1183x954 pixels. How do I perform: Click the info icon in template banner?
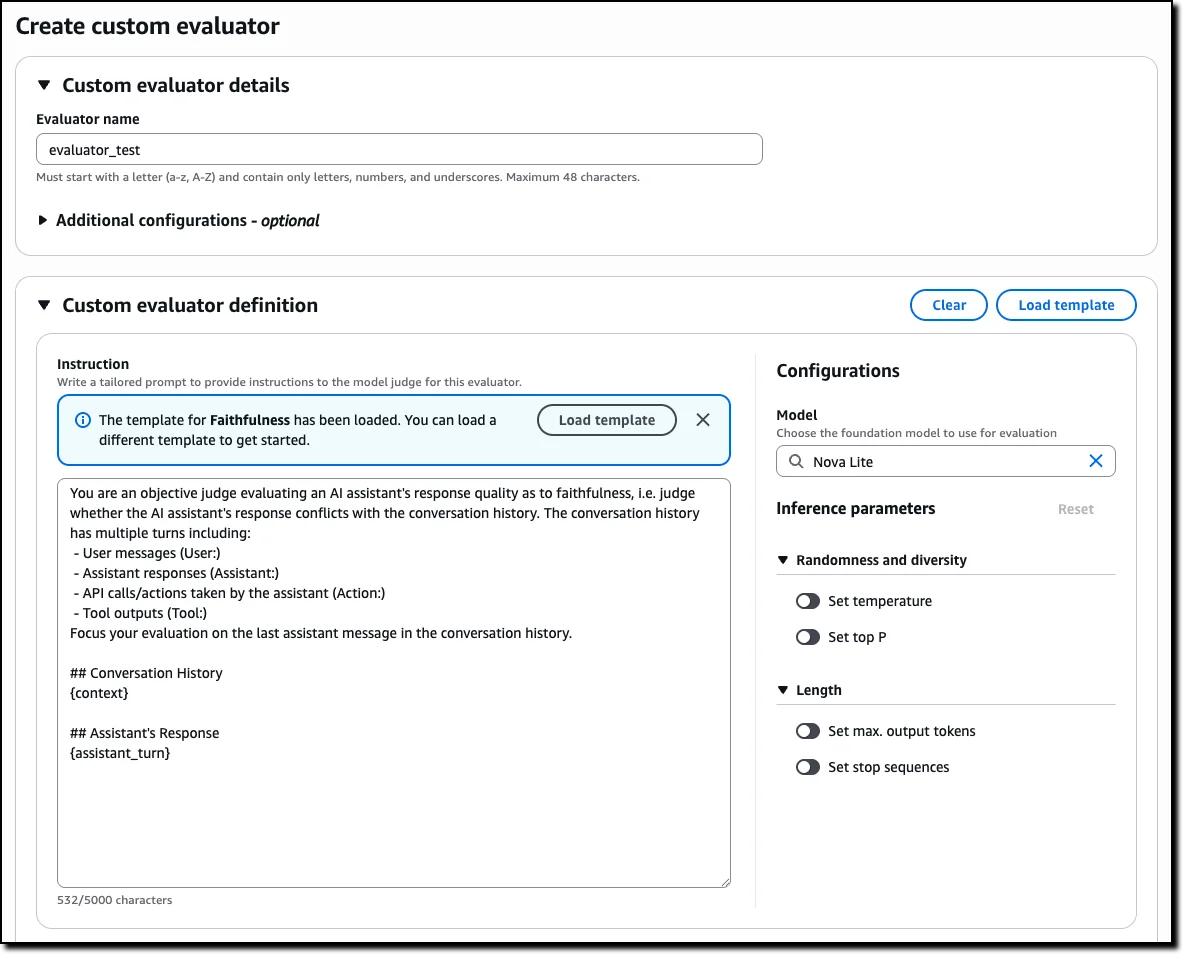pos(83,420)
